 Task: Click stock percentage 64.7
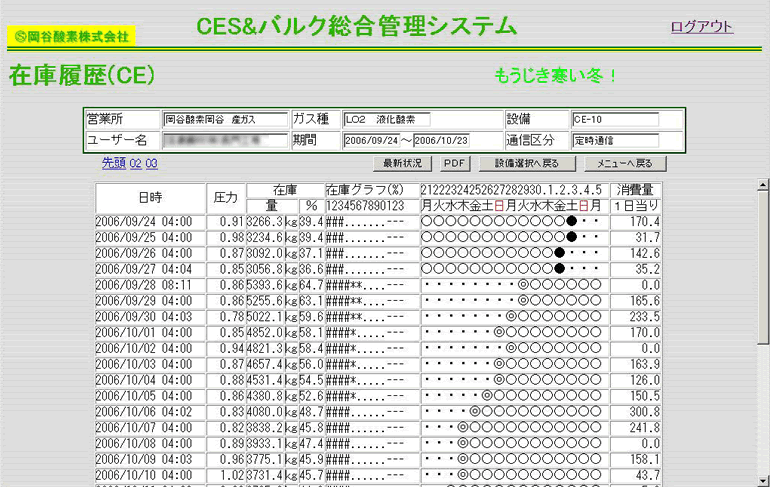tap(311, 285)
